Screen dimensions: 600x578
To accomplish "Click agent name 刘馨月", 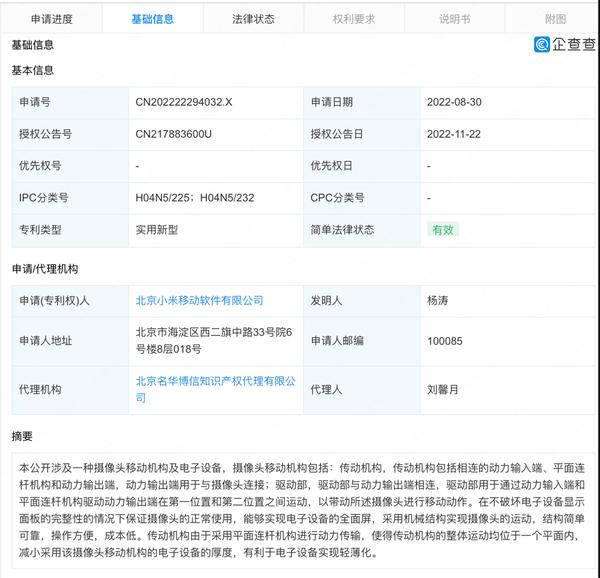I will tap(443, 390).
